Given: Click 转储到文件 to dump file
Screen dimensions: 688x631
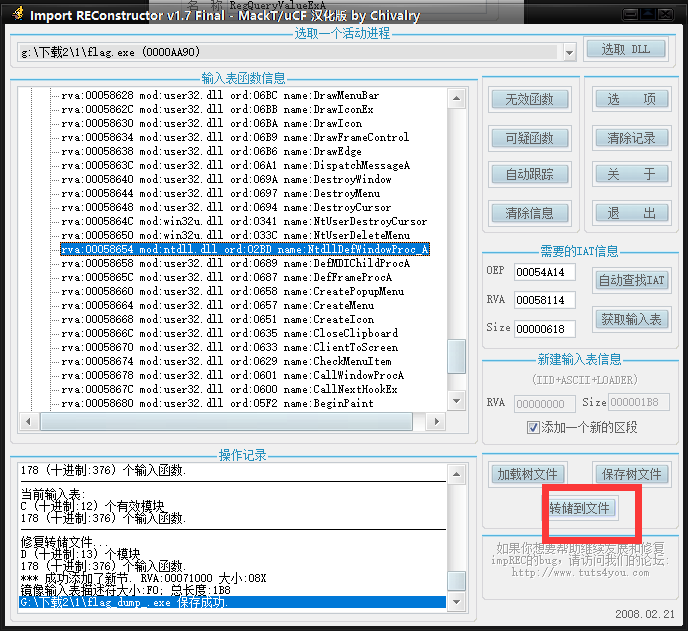Looking at the screenshot, I should (580, 508).
